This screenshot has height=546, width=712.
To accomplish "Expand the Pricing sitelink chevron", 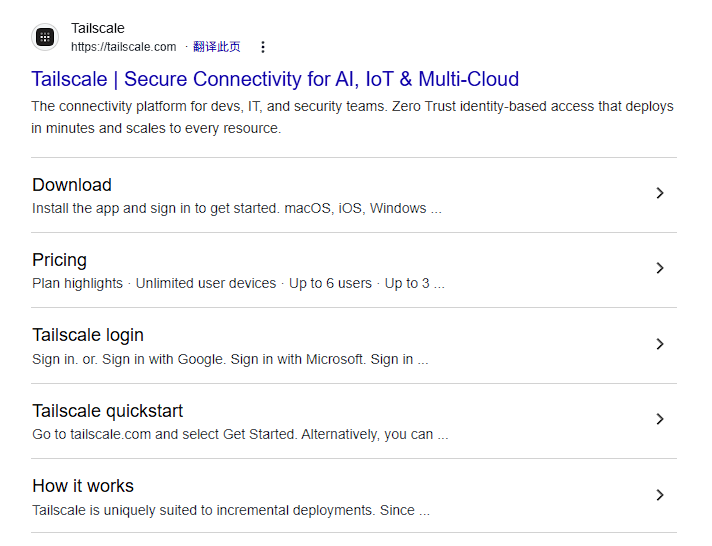I will coord(659,268).
